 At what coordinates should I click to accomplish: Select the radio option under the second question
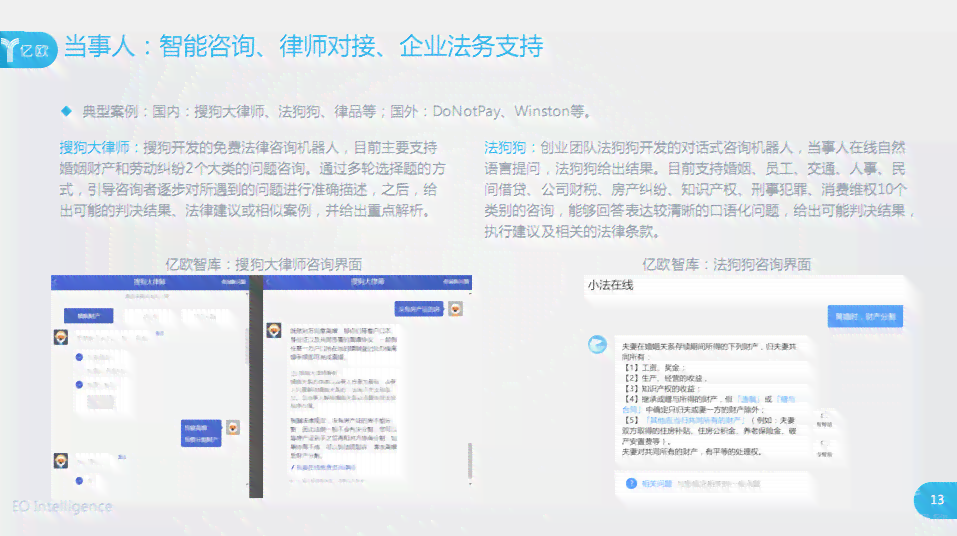click(x=79, y=481)
